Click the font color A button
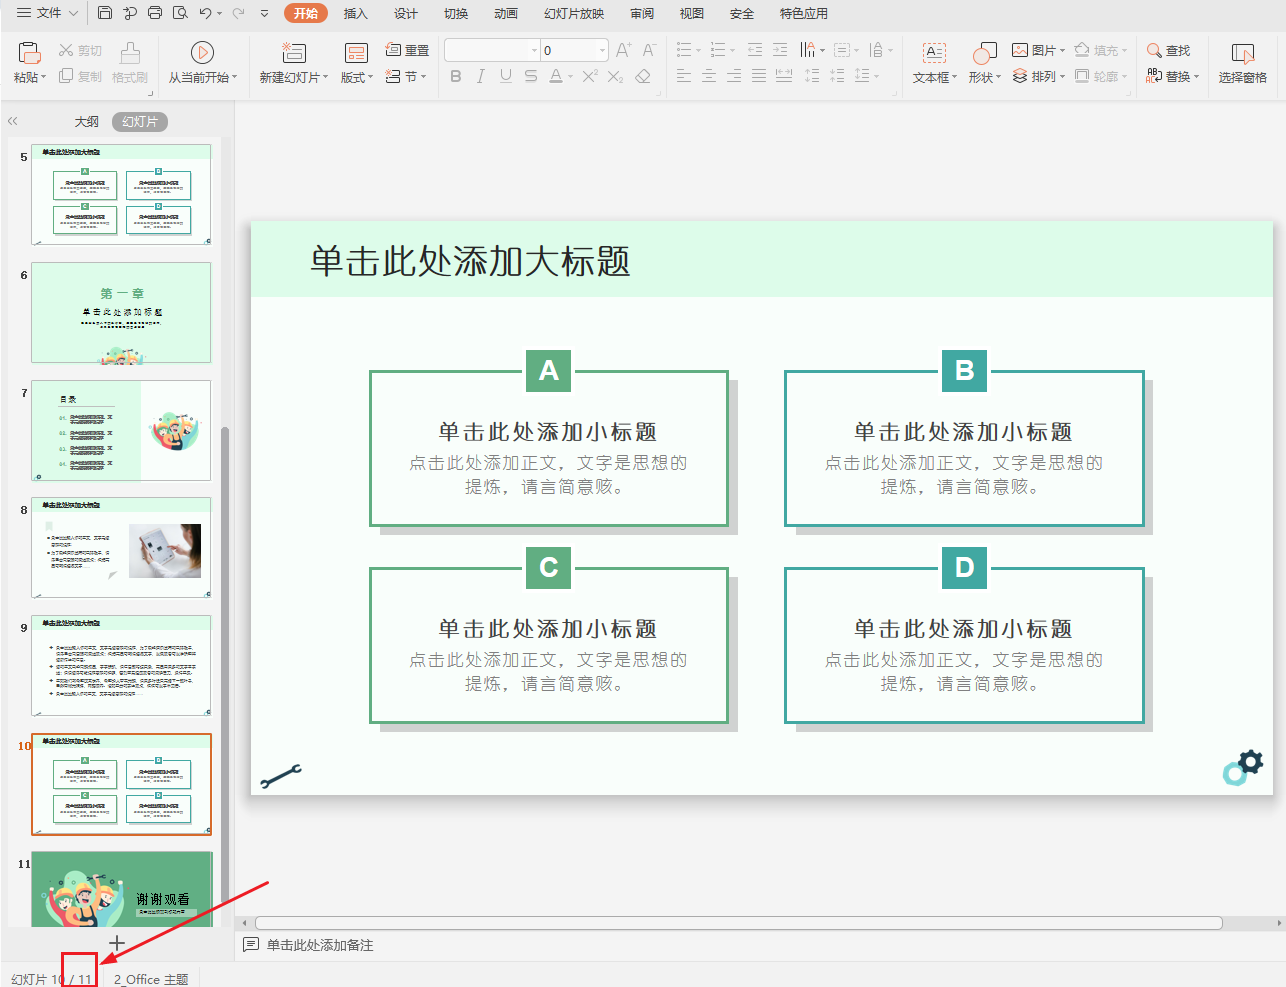The height and width of the screenshot is (987, 1286). point(556,76)
